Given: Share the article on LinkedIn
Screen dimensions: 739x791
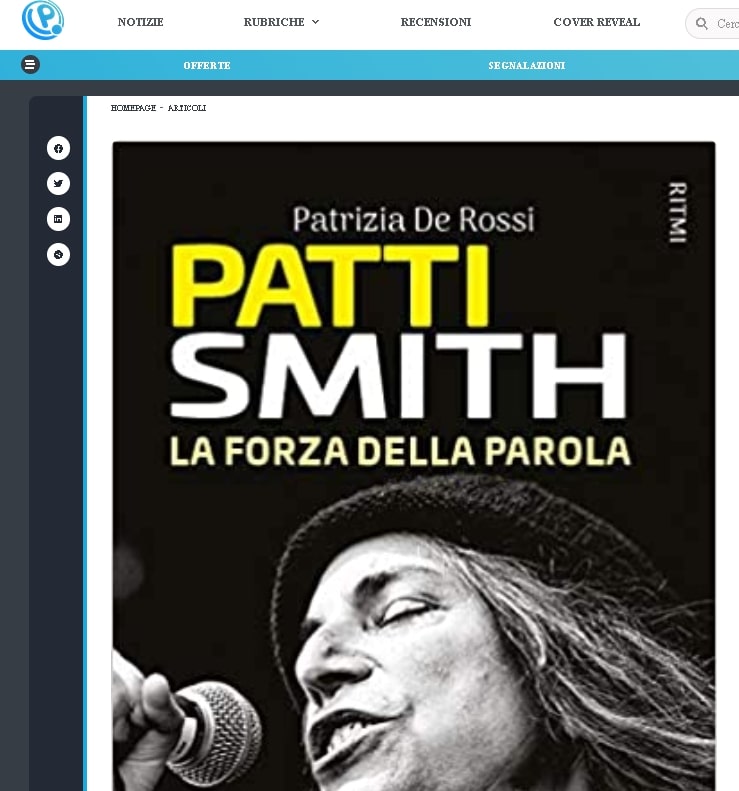Looking at the screenshot, I should [x=59, y=219].
